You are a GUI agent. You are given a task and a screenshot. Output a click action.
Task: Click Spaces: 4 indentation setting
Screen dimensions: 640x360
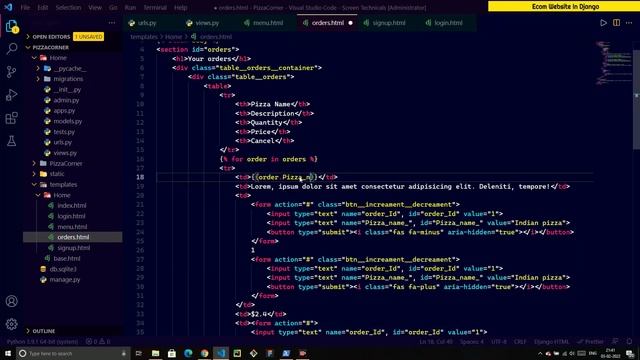(471, 342)
